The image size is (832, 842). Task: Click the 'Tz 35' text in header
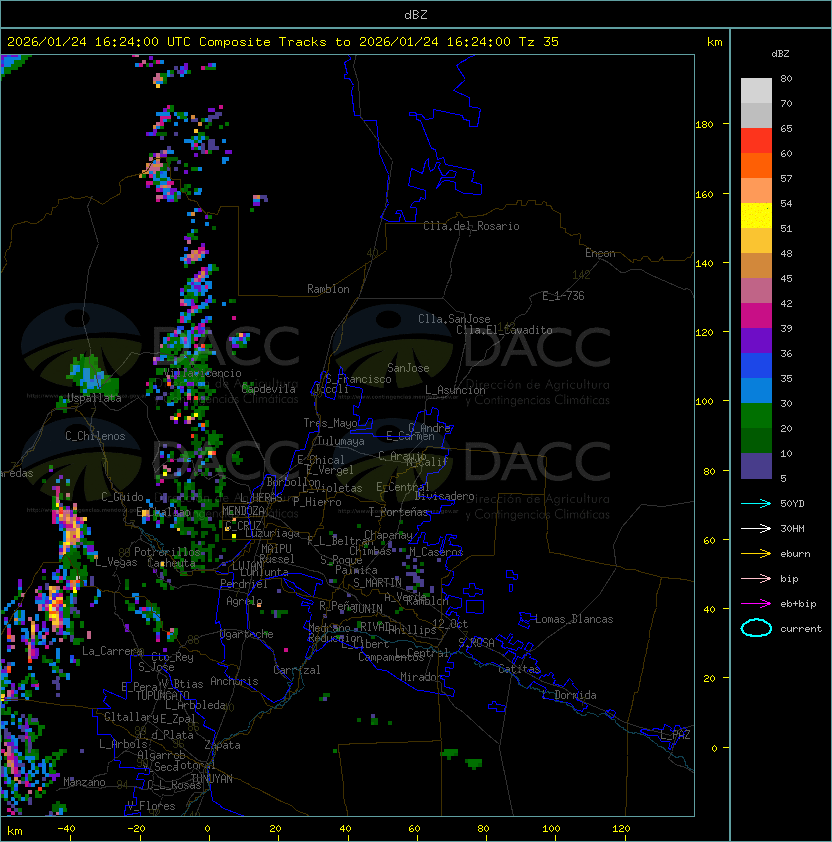(539, 42)
